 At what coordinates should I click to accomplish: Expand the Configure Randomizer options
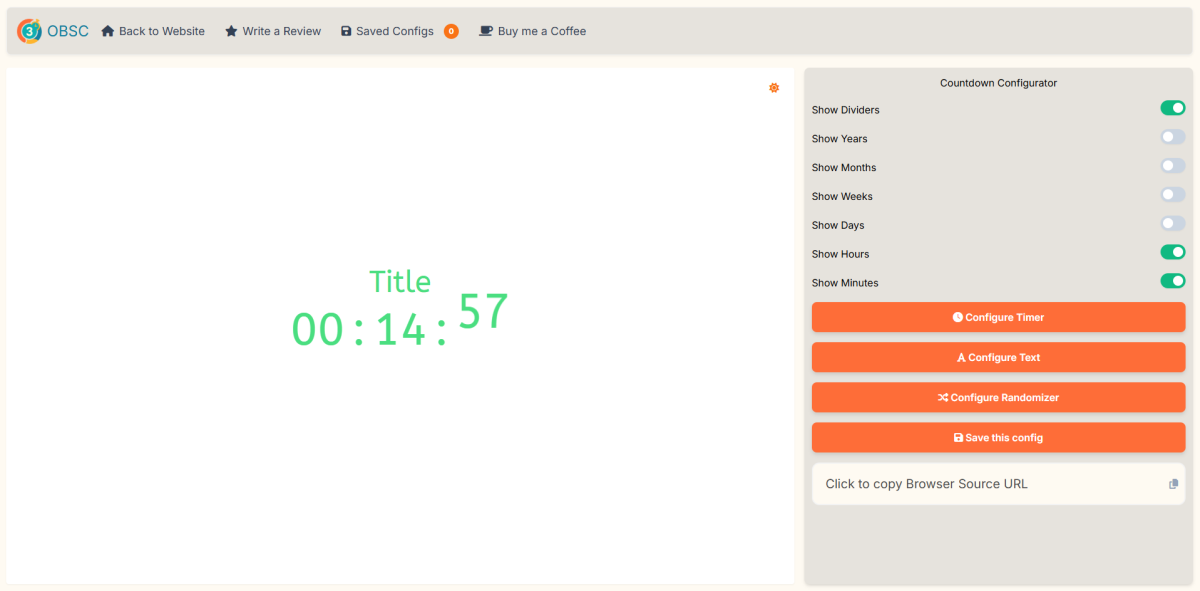(998, 397)
